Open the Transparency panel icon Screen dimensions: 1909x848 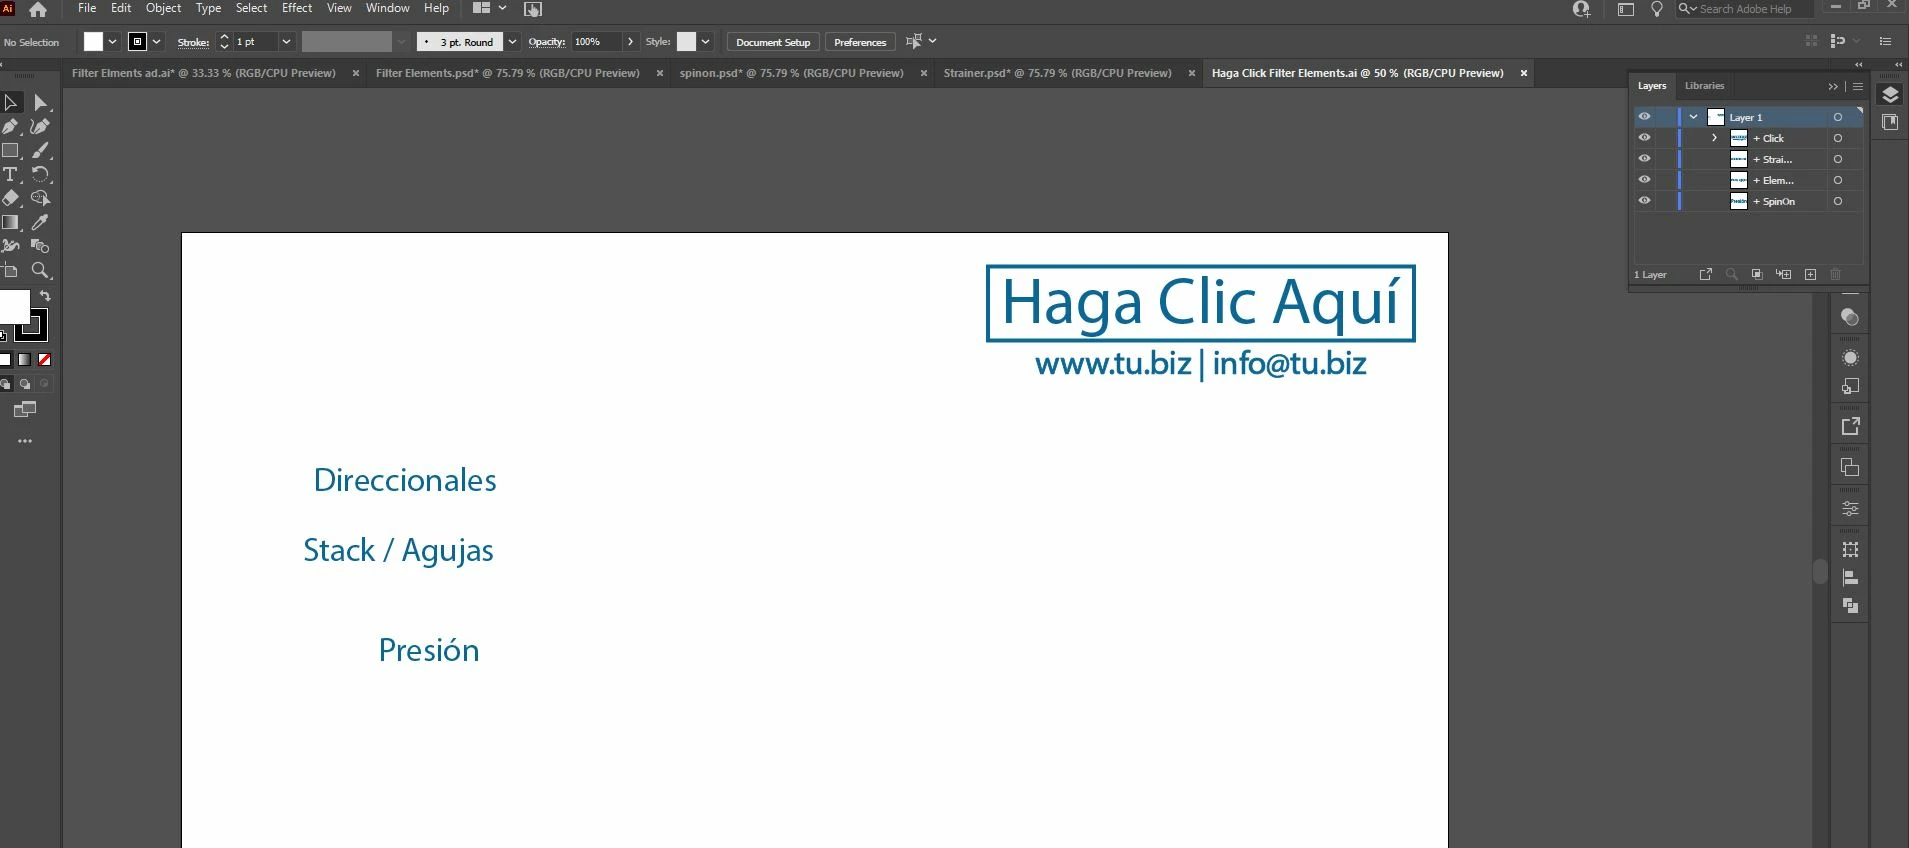click(1850, 317)
